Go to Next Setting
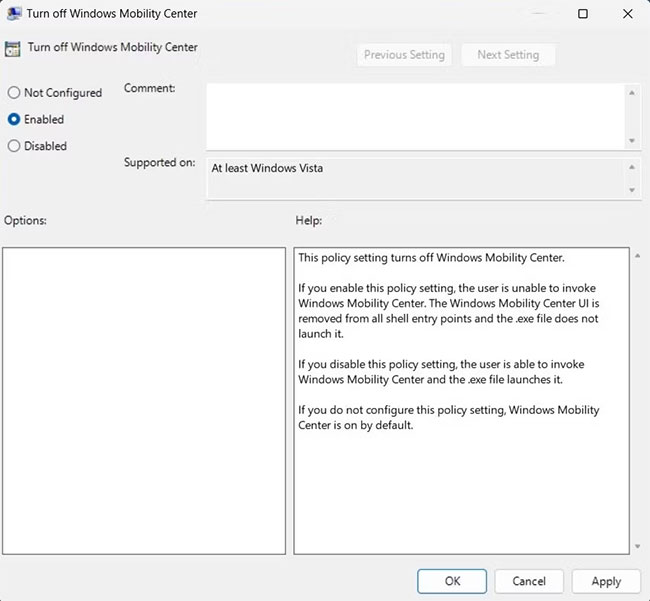650x601 pixels. (508, 55)
